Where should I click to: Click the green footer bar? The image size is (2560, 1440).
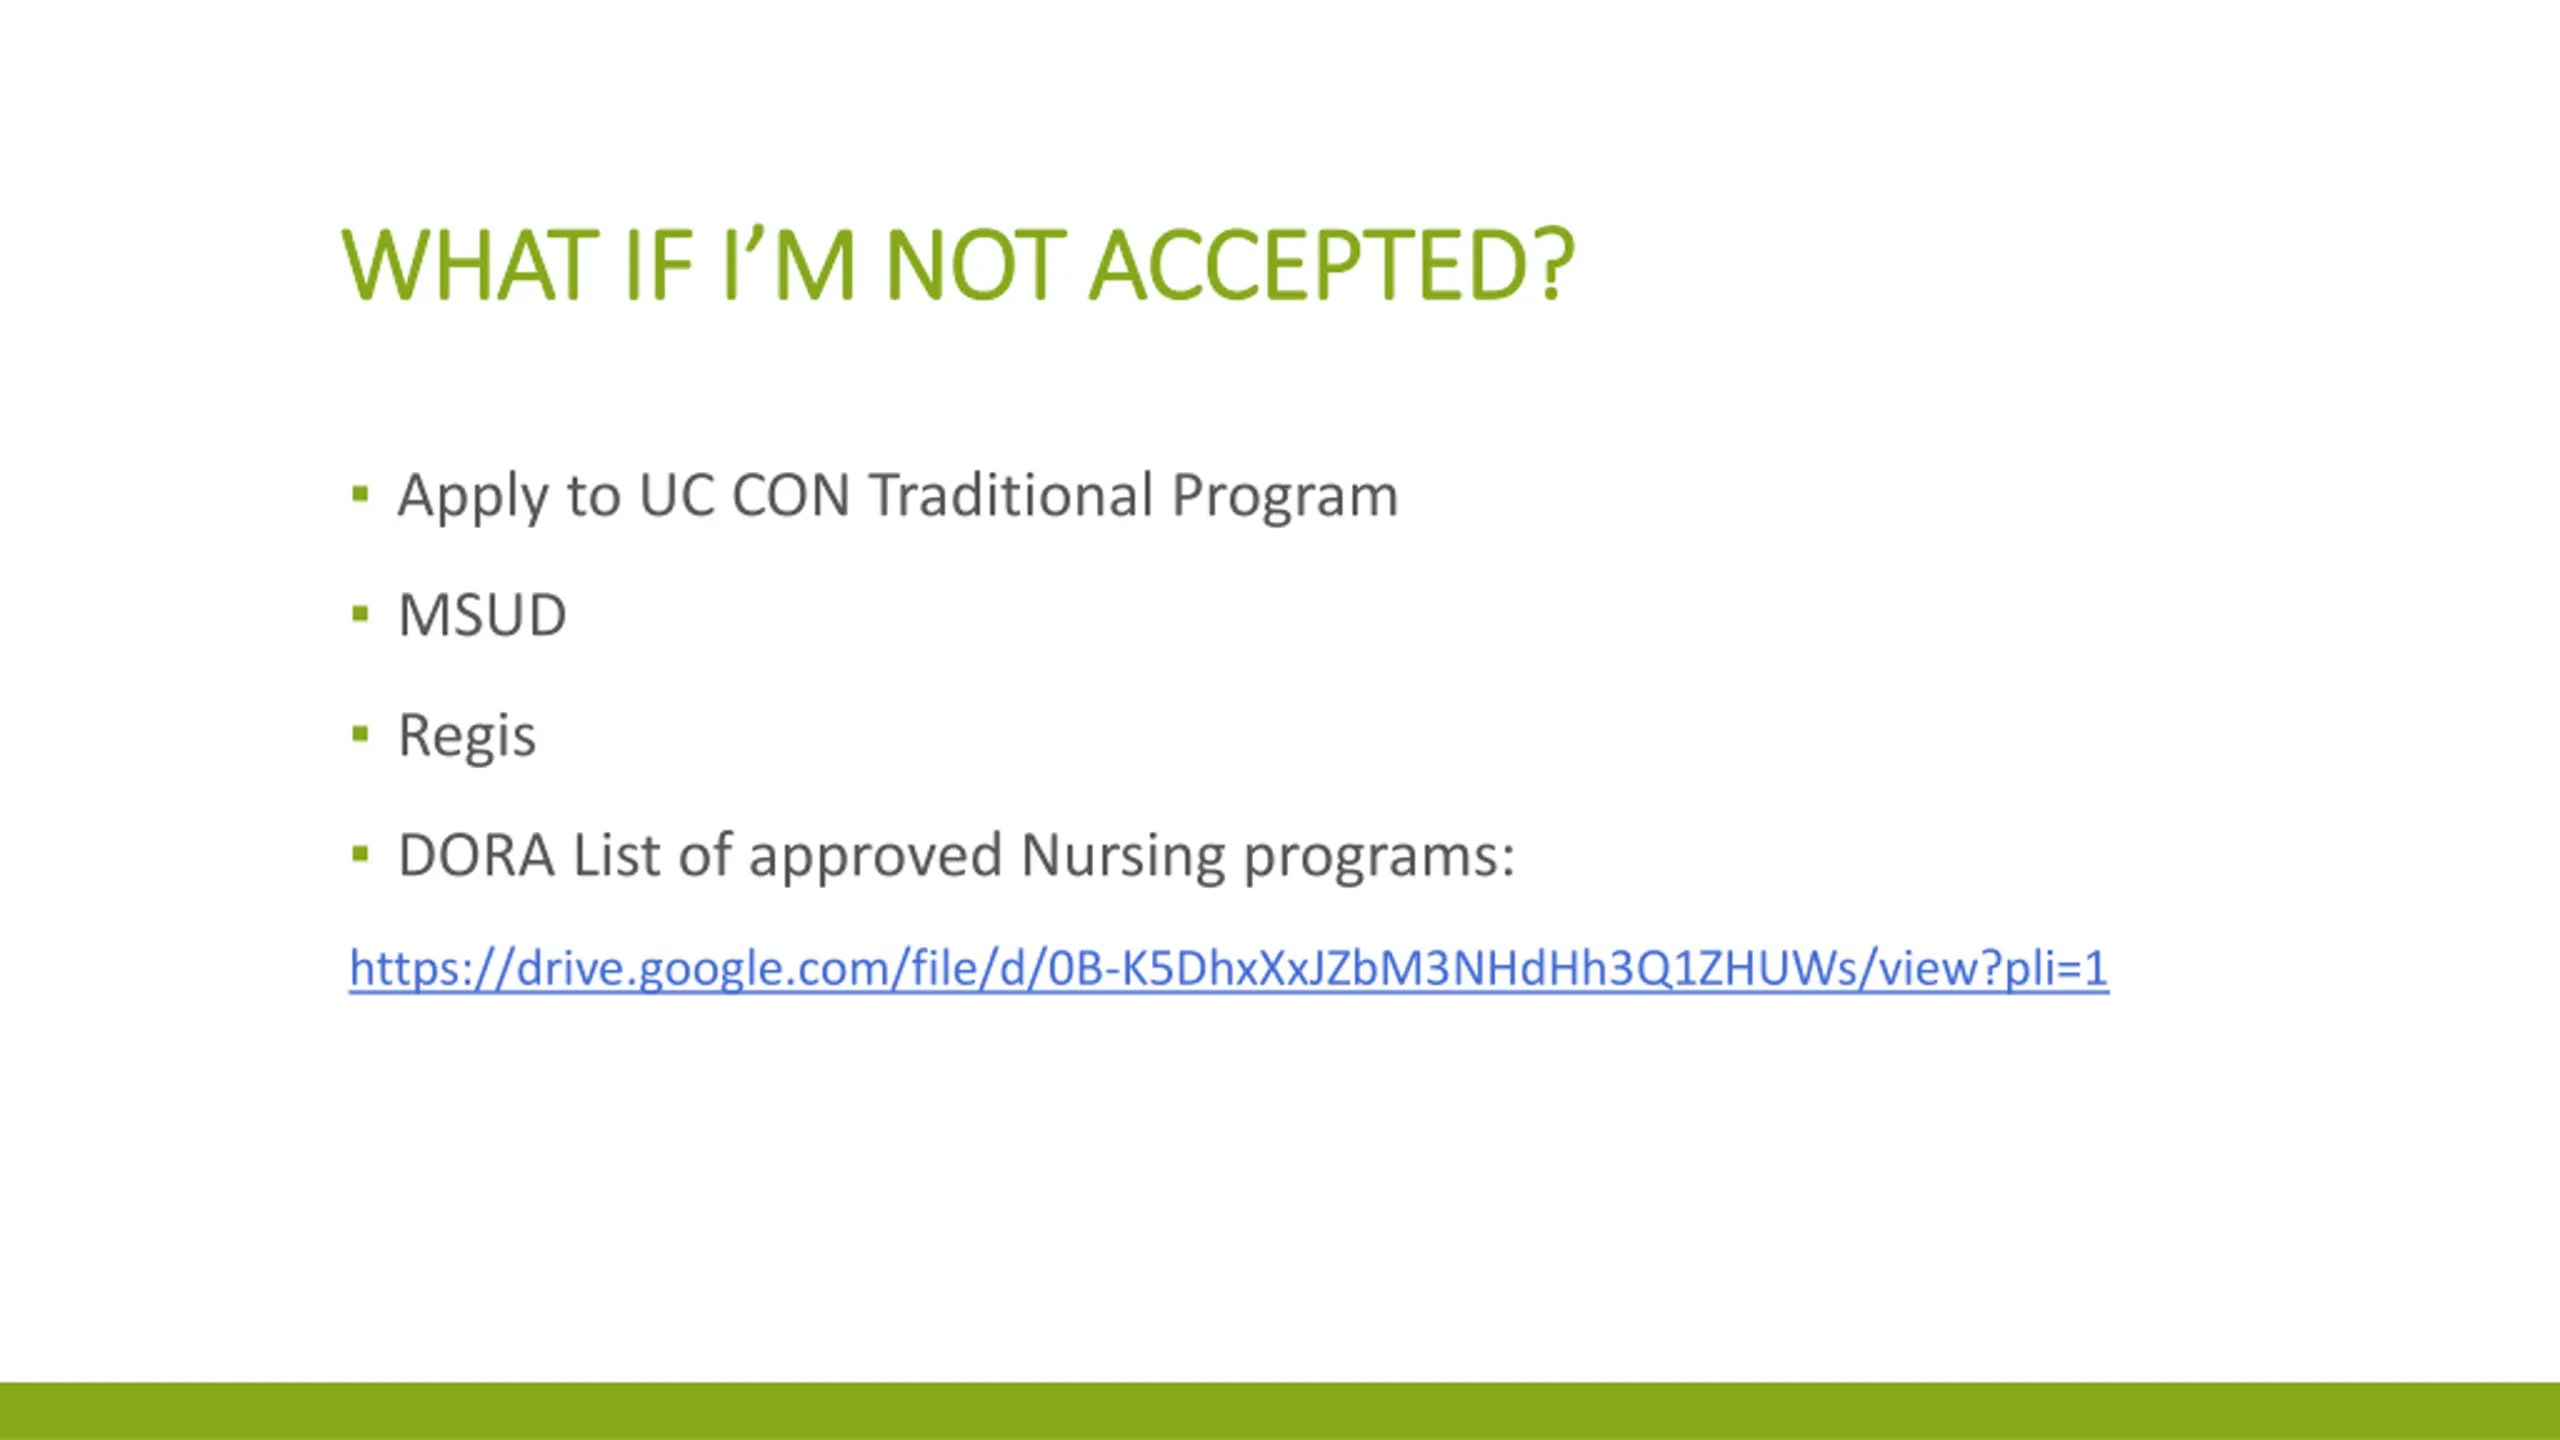click(x=1280, y=1410)
